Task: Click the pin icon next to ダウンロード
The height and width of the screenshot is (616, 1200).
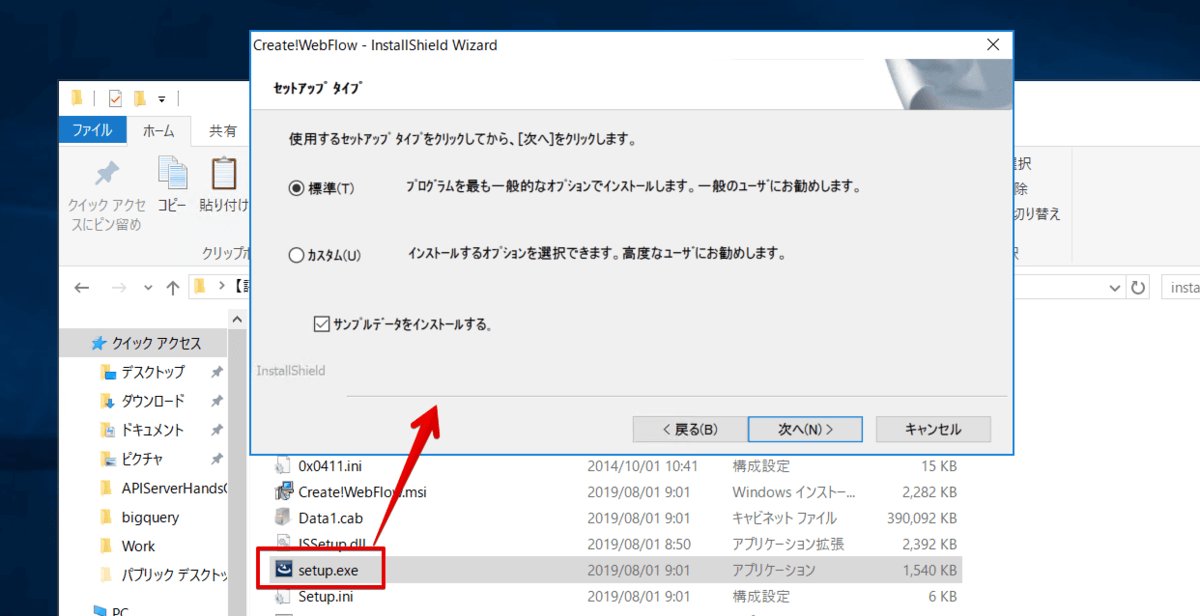Action: pyautogui.click(x=216, y=401)
